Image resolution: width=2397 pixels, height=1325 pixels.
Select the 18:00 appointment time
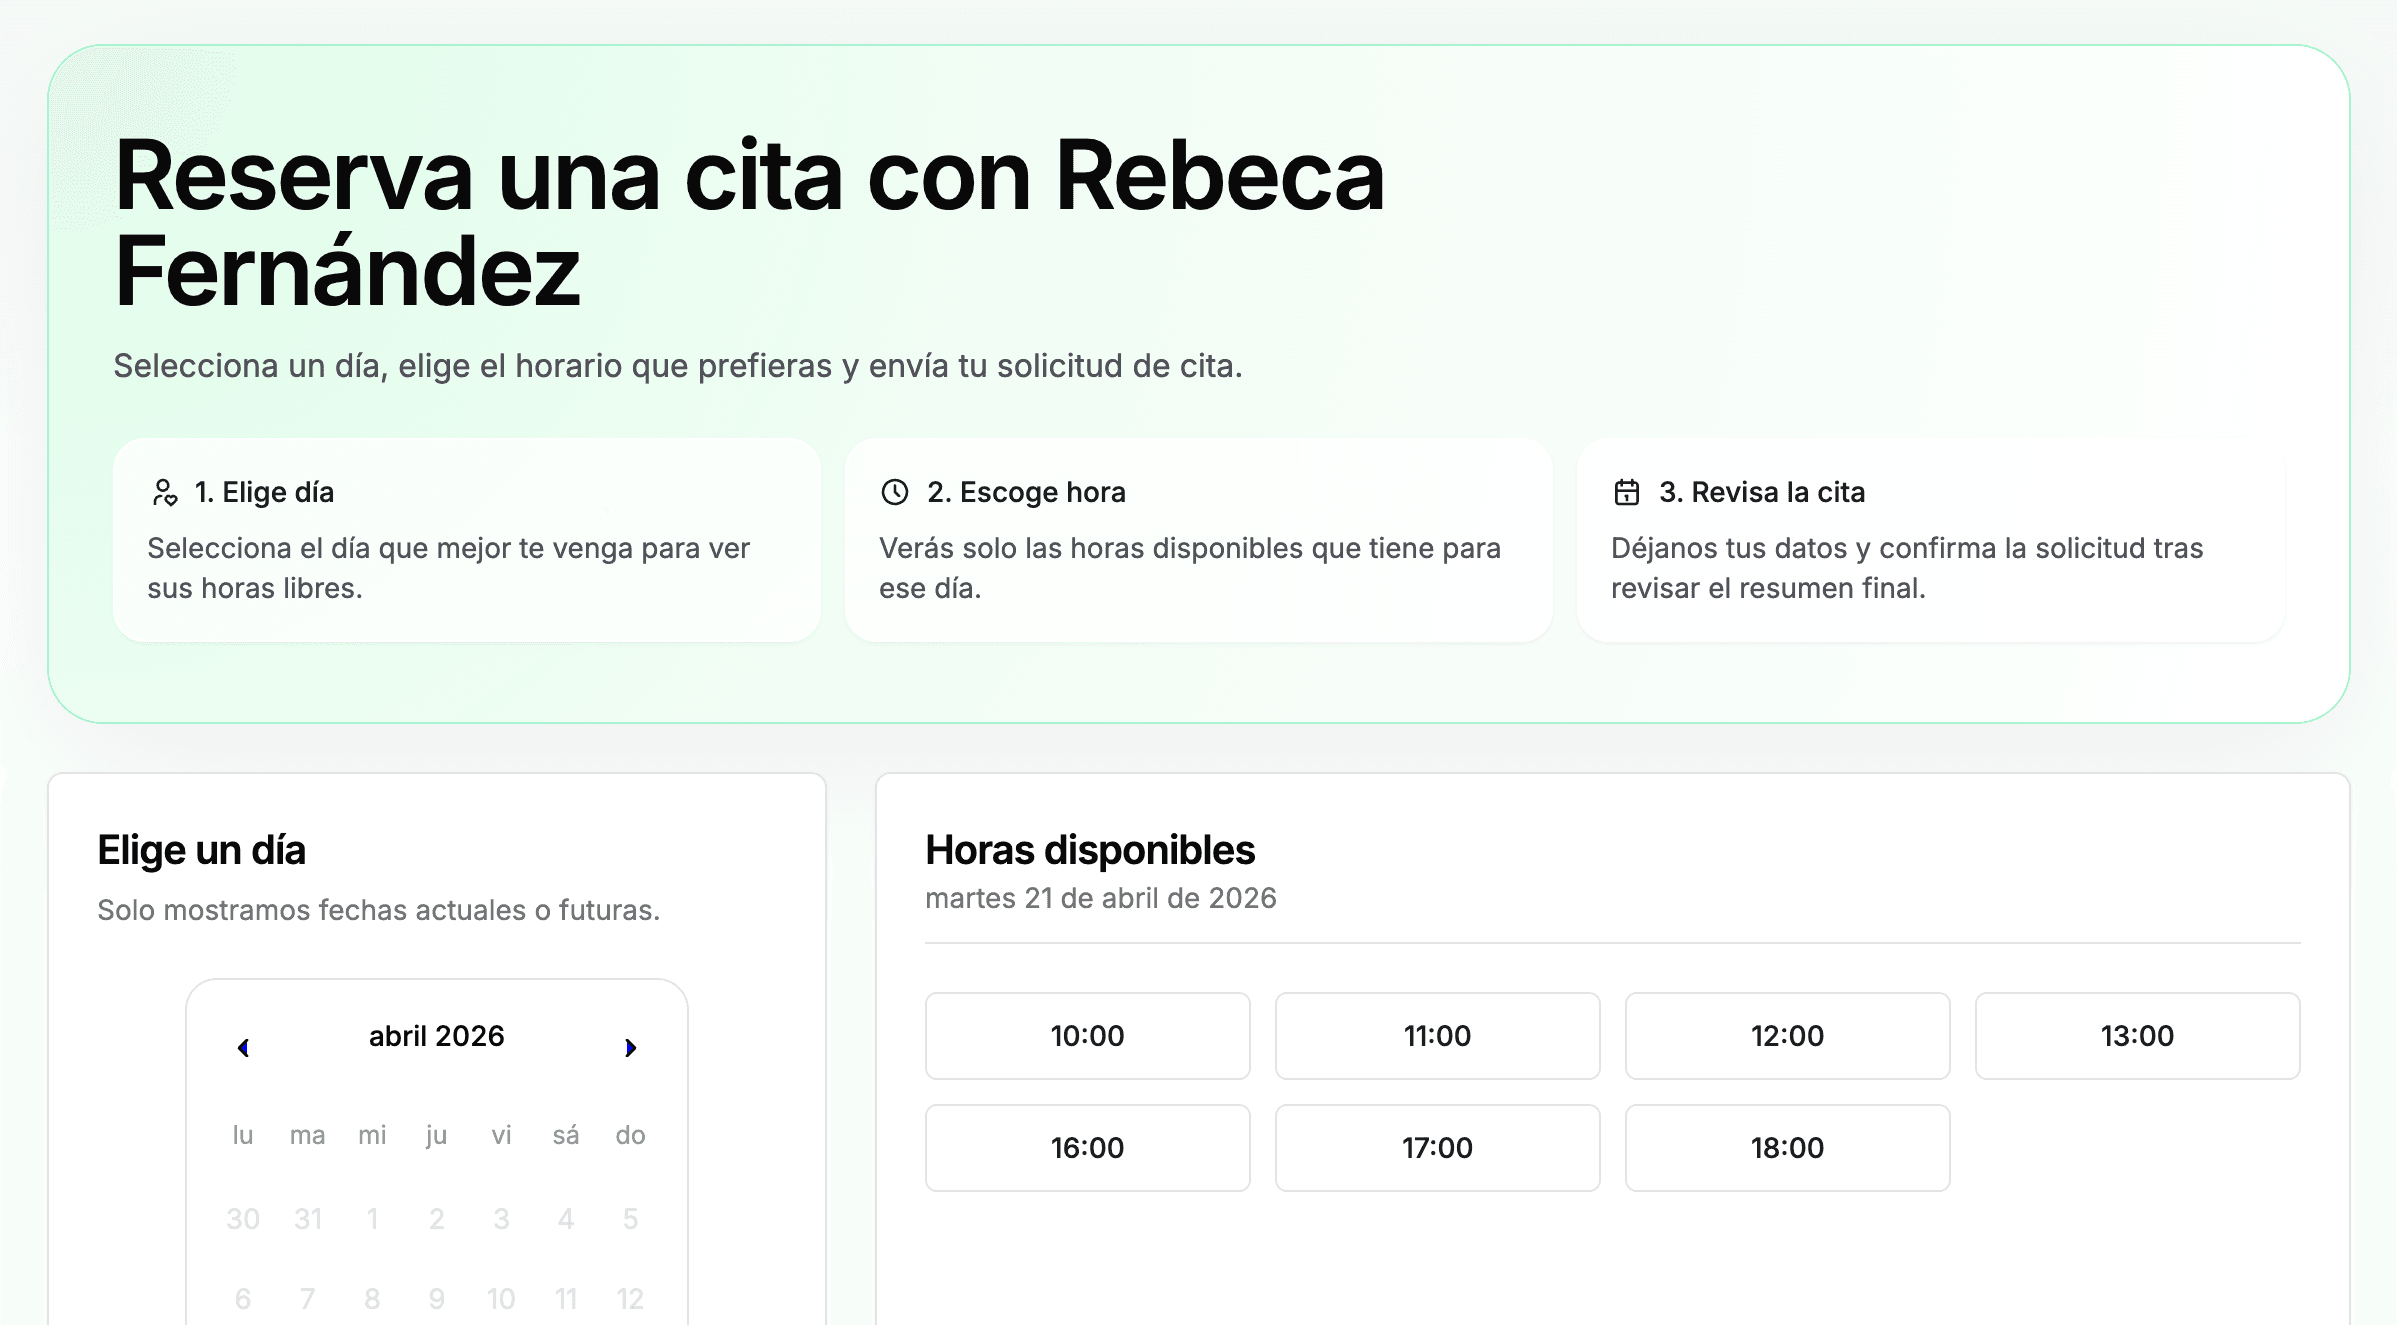pyautogui.click(x=1787, y=1148)
